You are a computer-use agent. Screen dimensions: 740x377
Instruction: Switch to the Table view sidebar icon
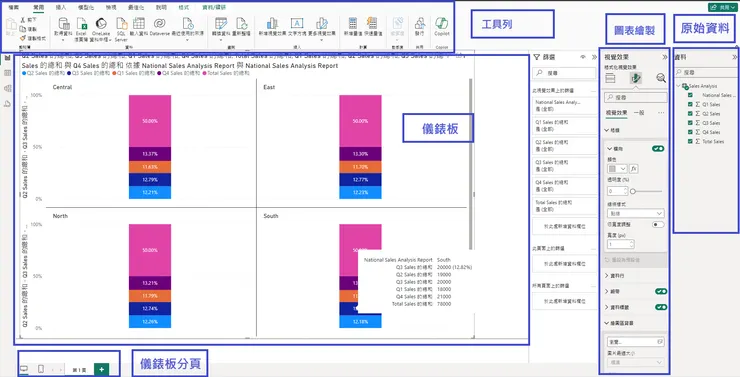pyautogui.click(x=8, y=73)
